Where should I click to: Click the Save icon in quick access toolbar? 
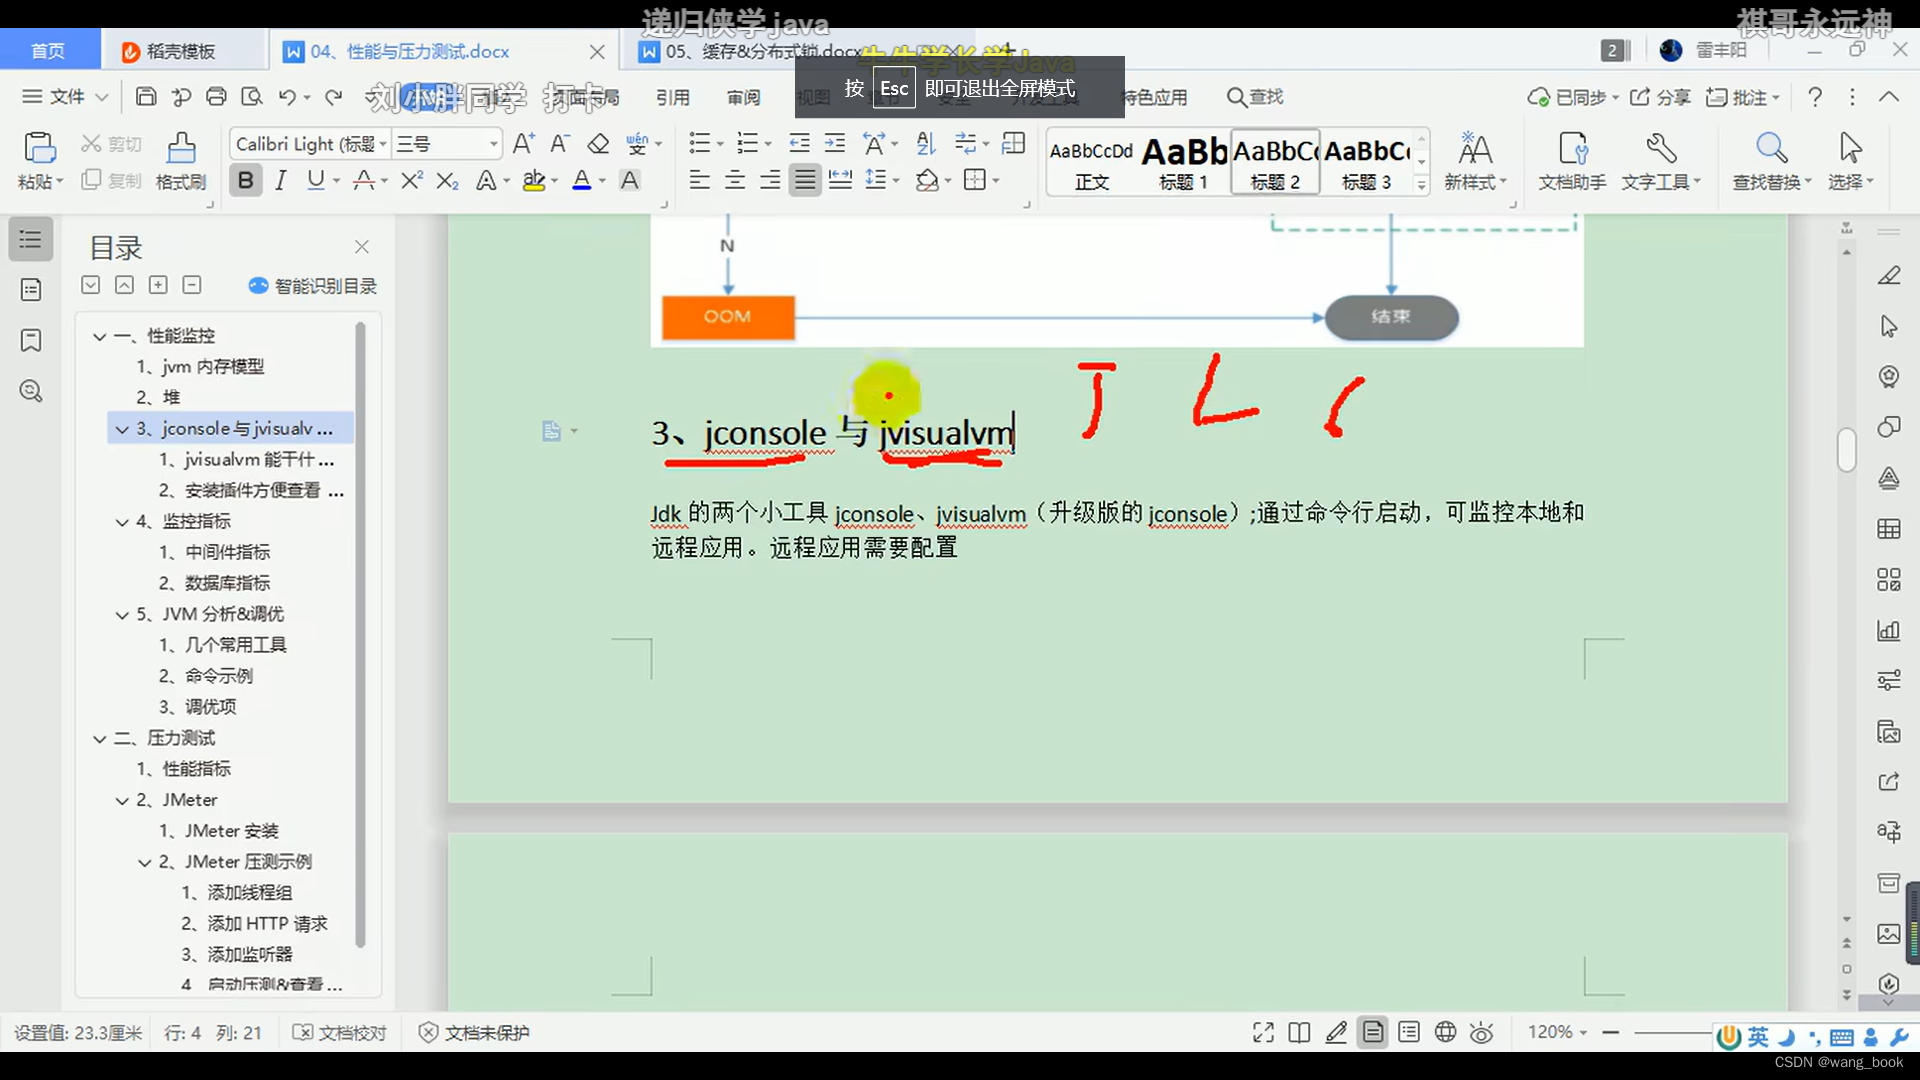(146, 96)
